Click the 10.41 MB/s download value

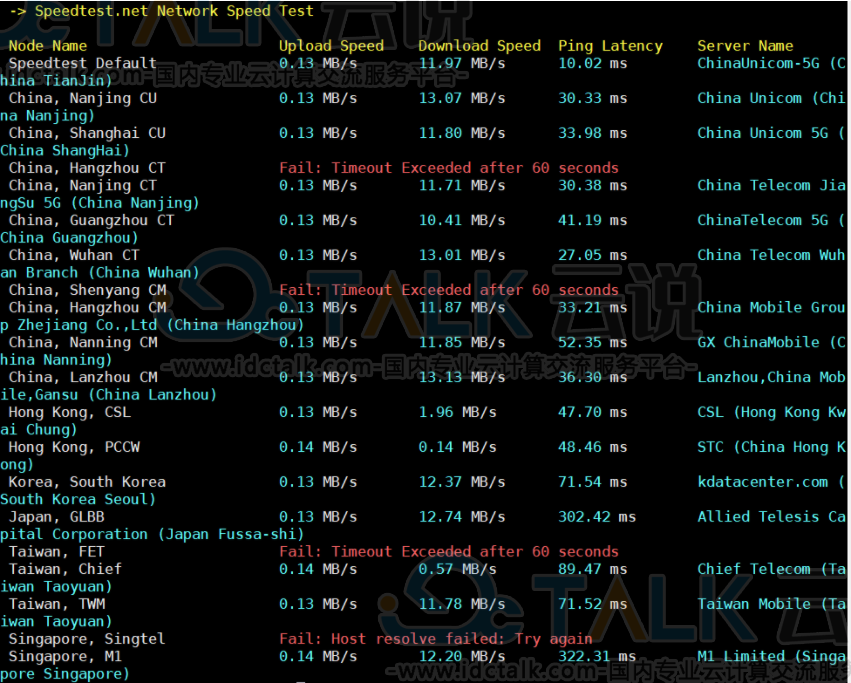point(462,220)
